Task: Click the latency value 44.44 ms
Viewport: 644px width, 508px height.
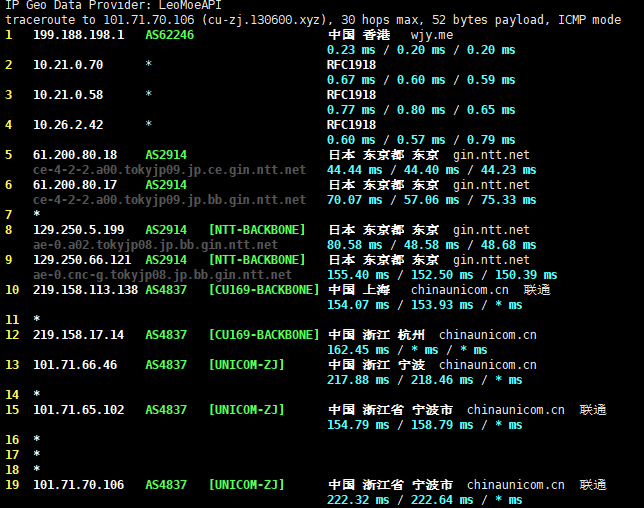Action: (354, 170)
